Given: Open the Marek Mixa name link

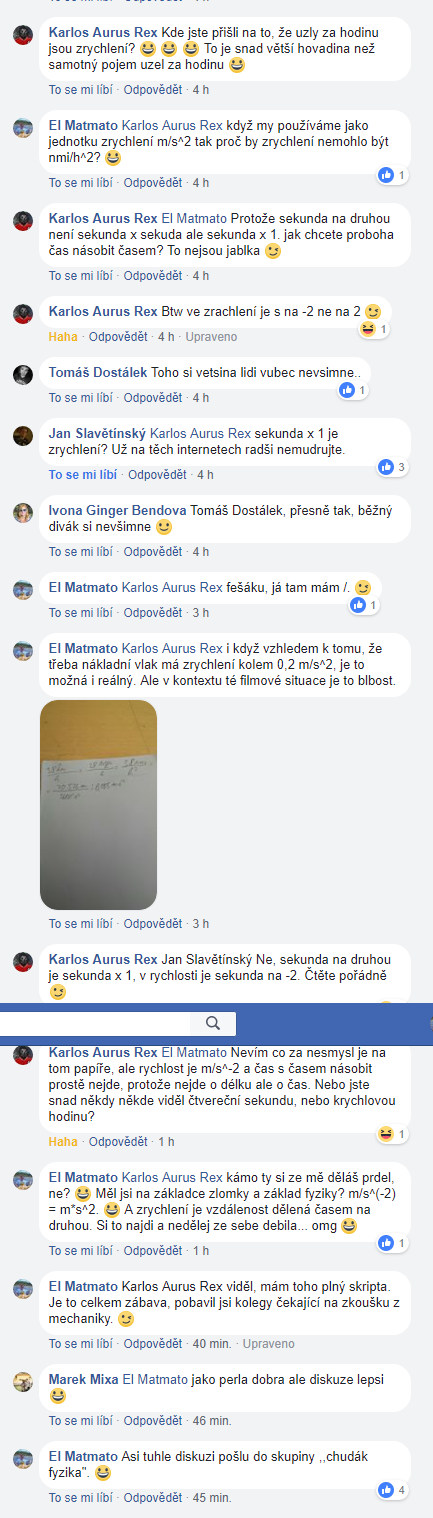Looking at the screenshot, I should pyautogui.click(x=84, y=1380).
